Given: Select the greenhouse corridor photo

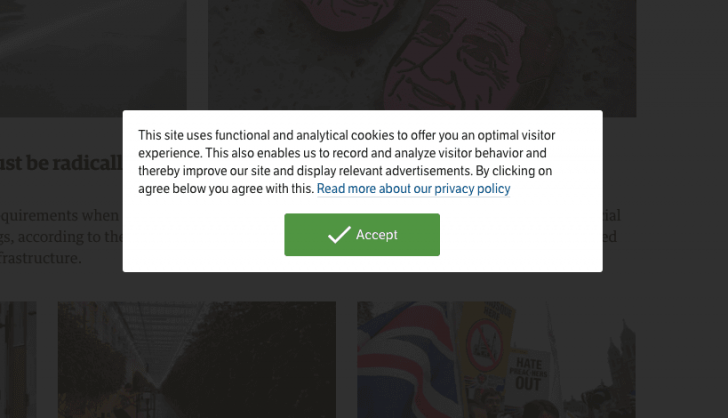Looking at the screenshot, I should [x=196, y=360].
